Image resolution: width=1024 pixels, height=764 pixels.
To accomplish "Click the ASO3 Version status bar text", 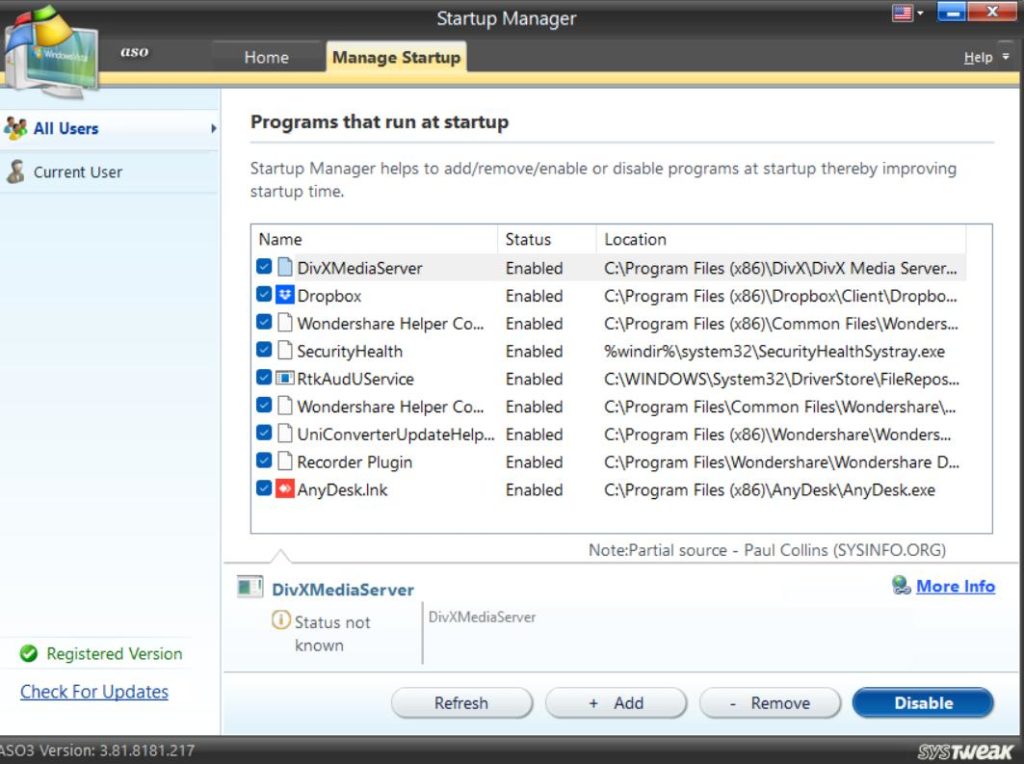I will tap(97, 750).
